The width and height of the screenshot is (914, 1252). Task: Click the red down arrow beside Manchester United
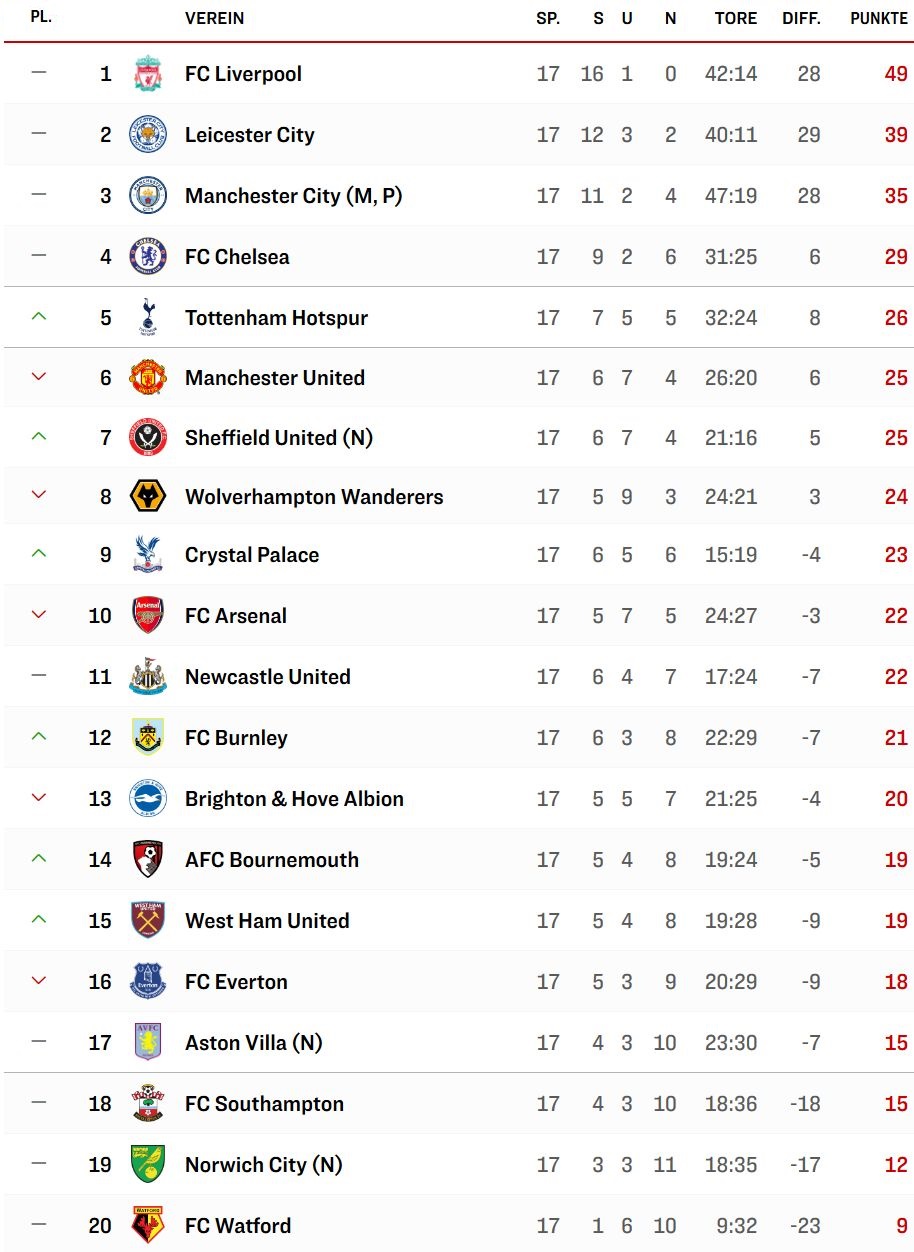coord(39,377)
